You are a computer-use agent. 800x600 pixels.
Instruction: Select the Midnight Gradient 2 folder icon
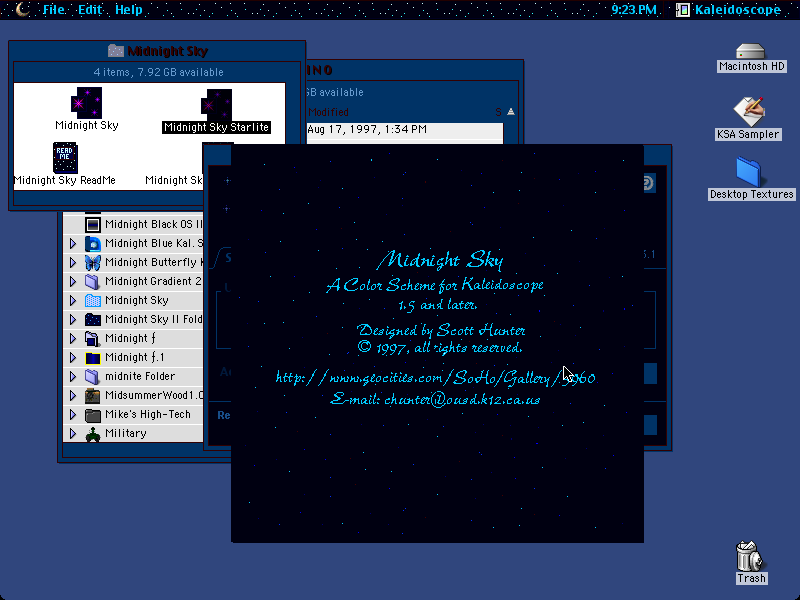pos(93,281)
